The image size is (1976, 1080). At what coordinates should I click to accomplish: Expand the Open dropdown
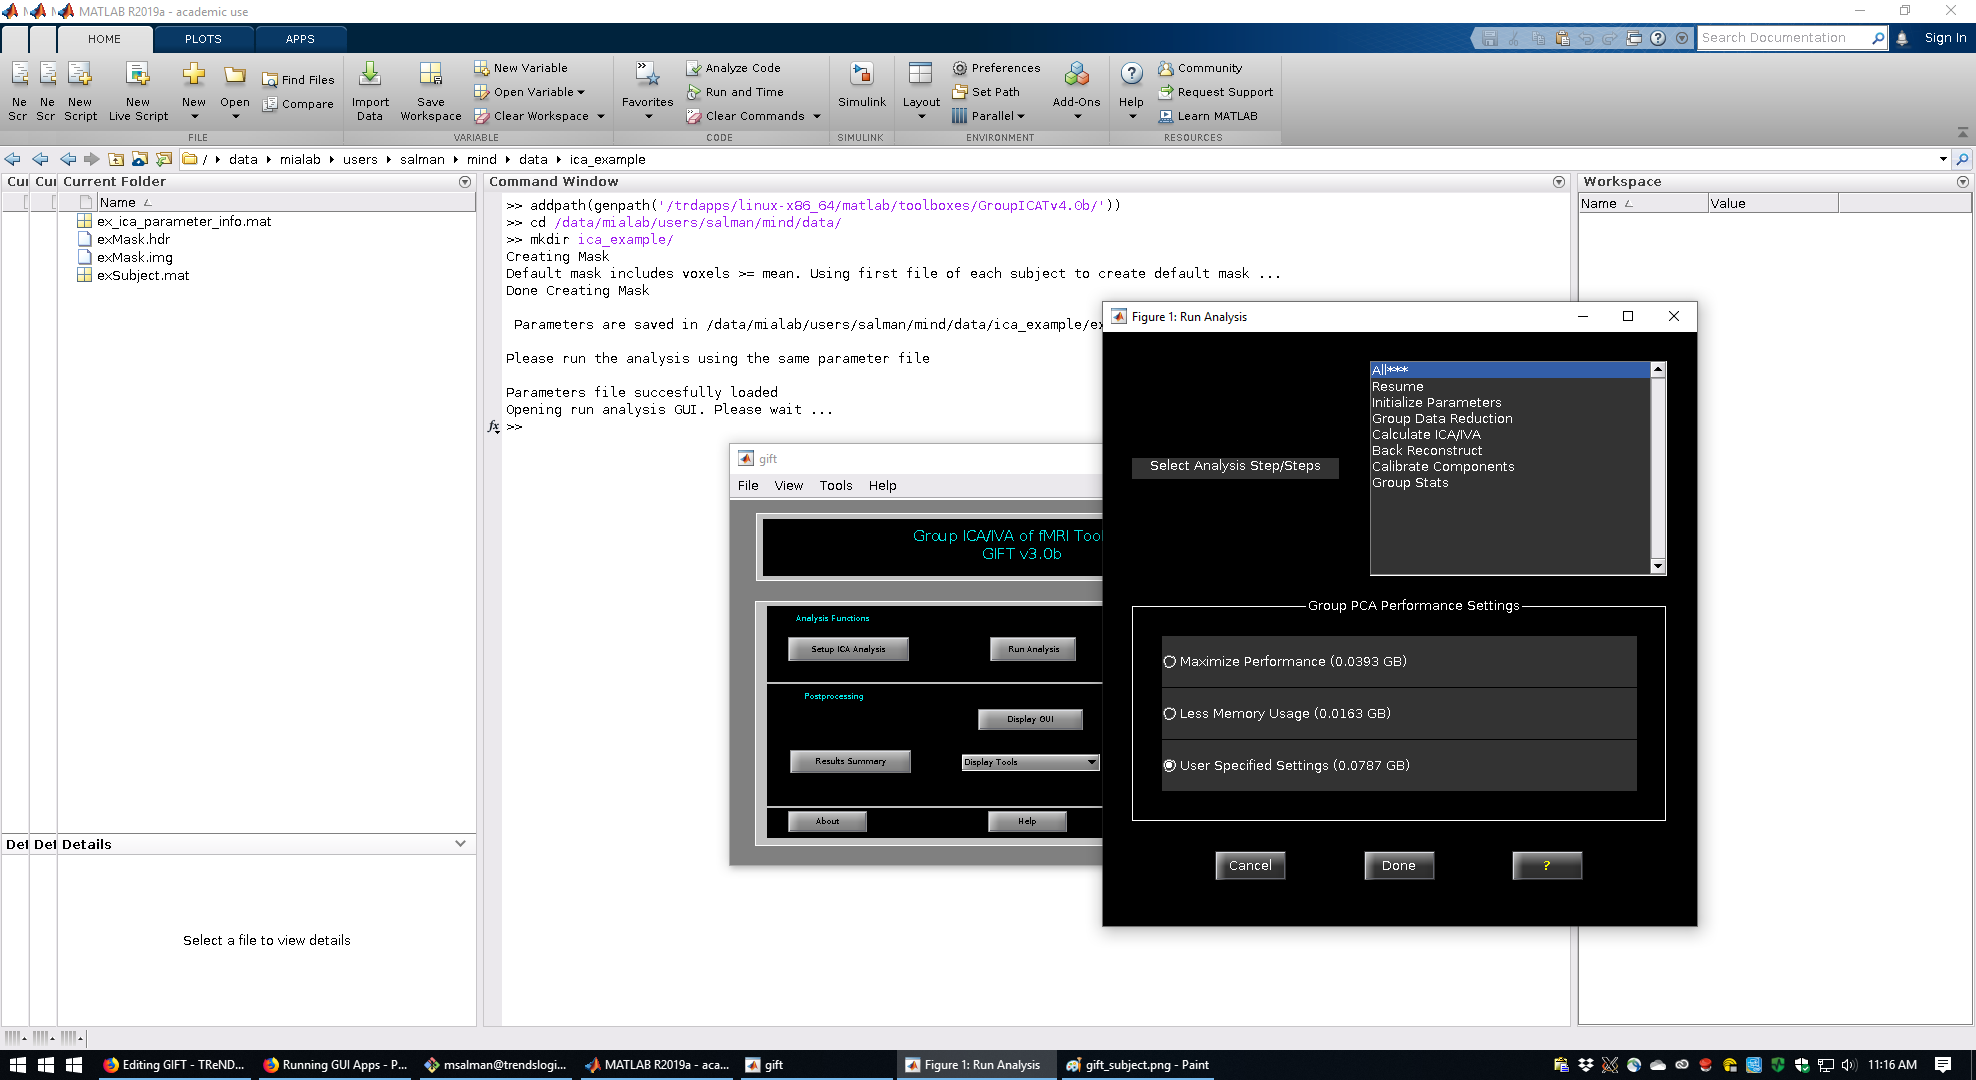(235, 116)
